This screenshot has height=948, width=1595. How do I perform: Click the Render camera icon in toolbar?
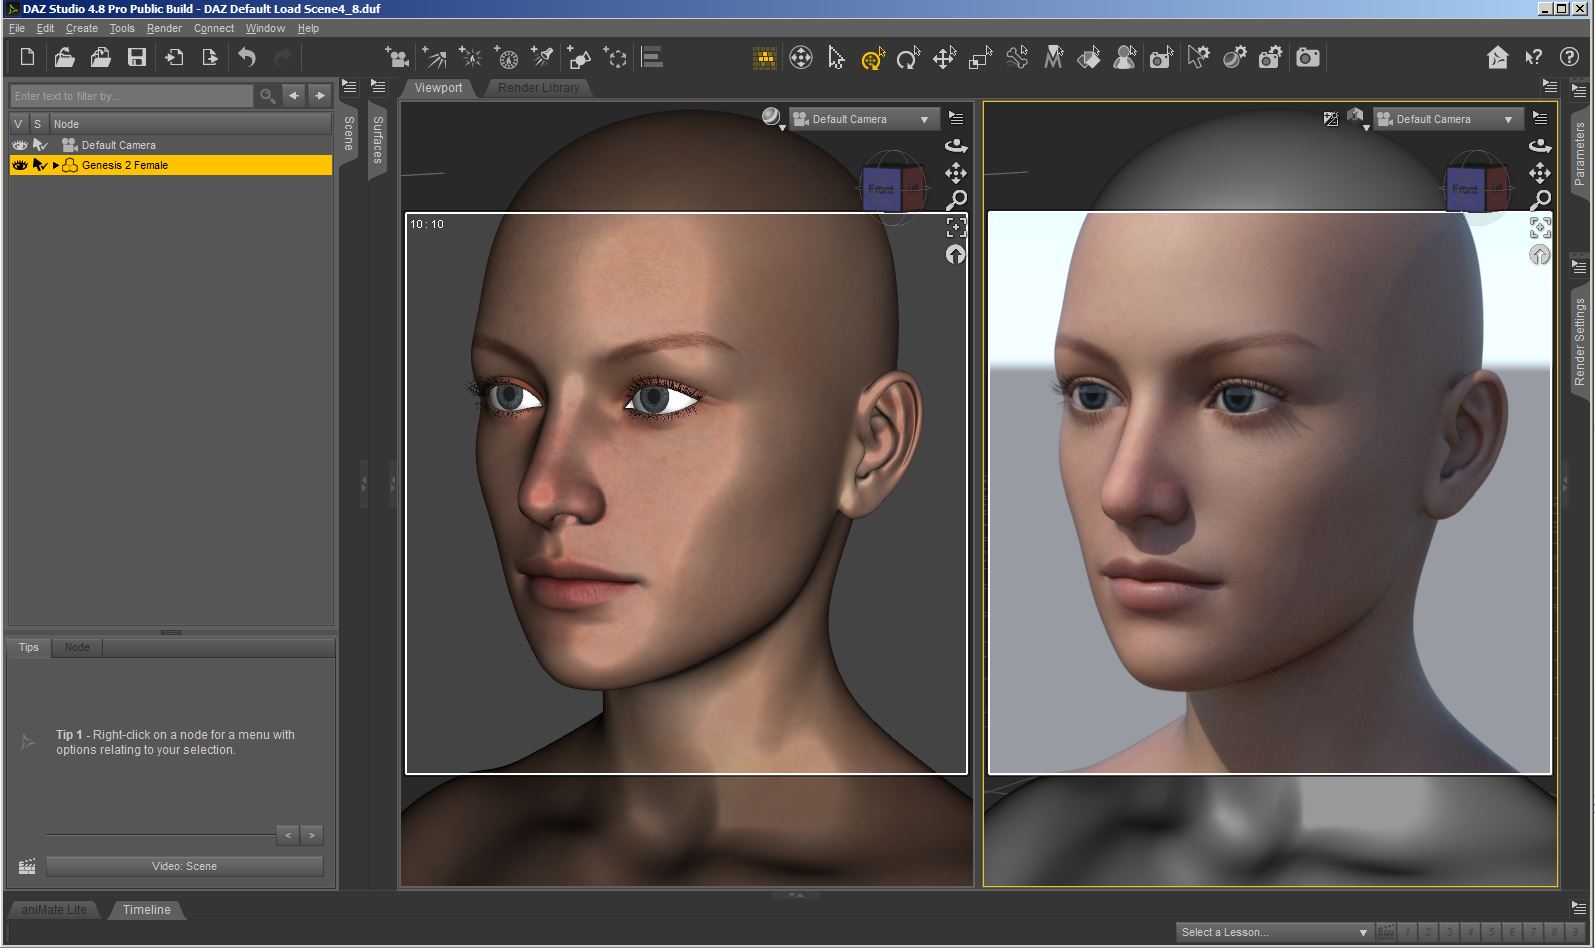tap(1307, 58)
